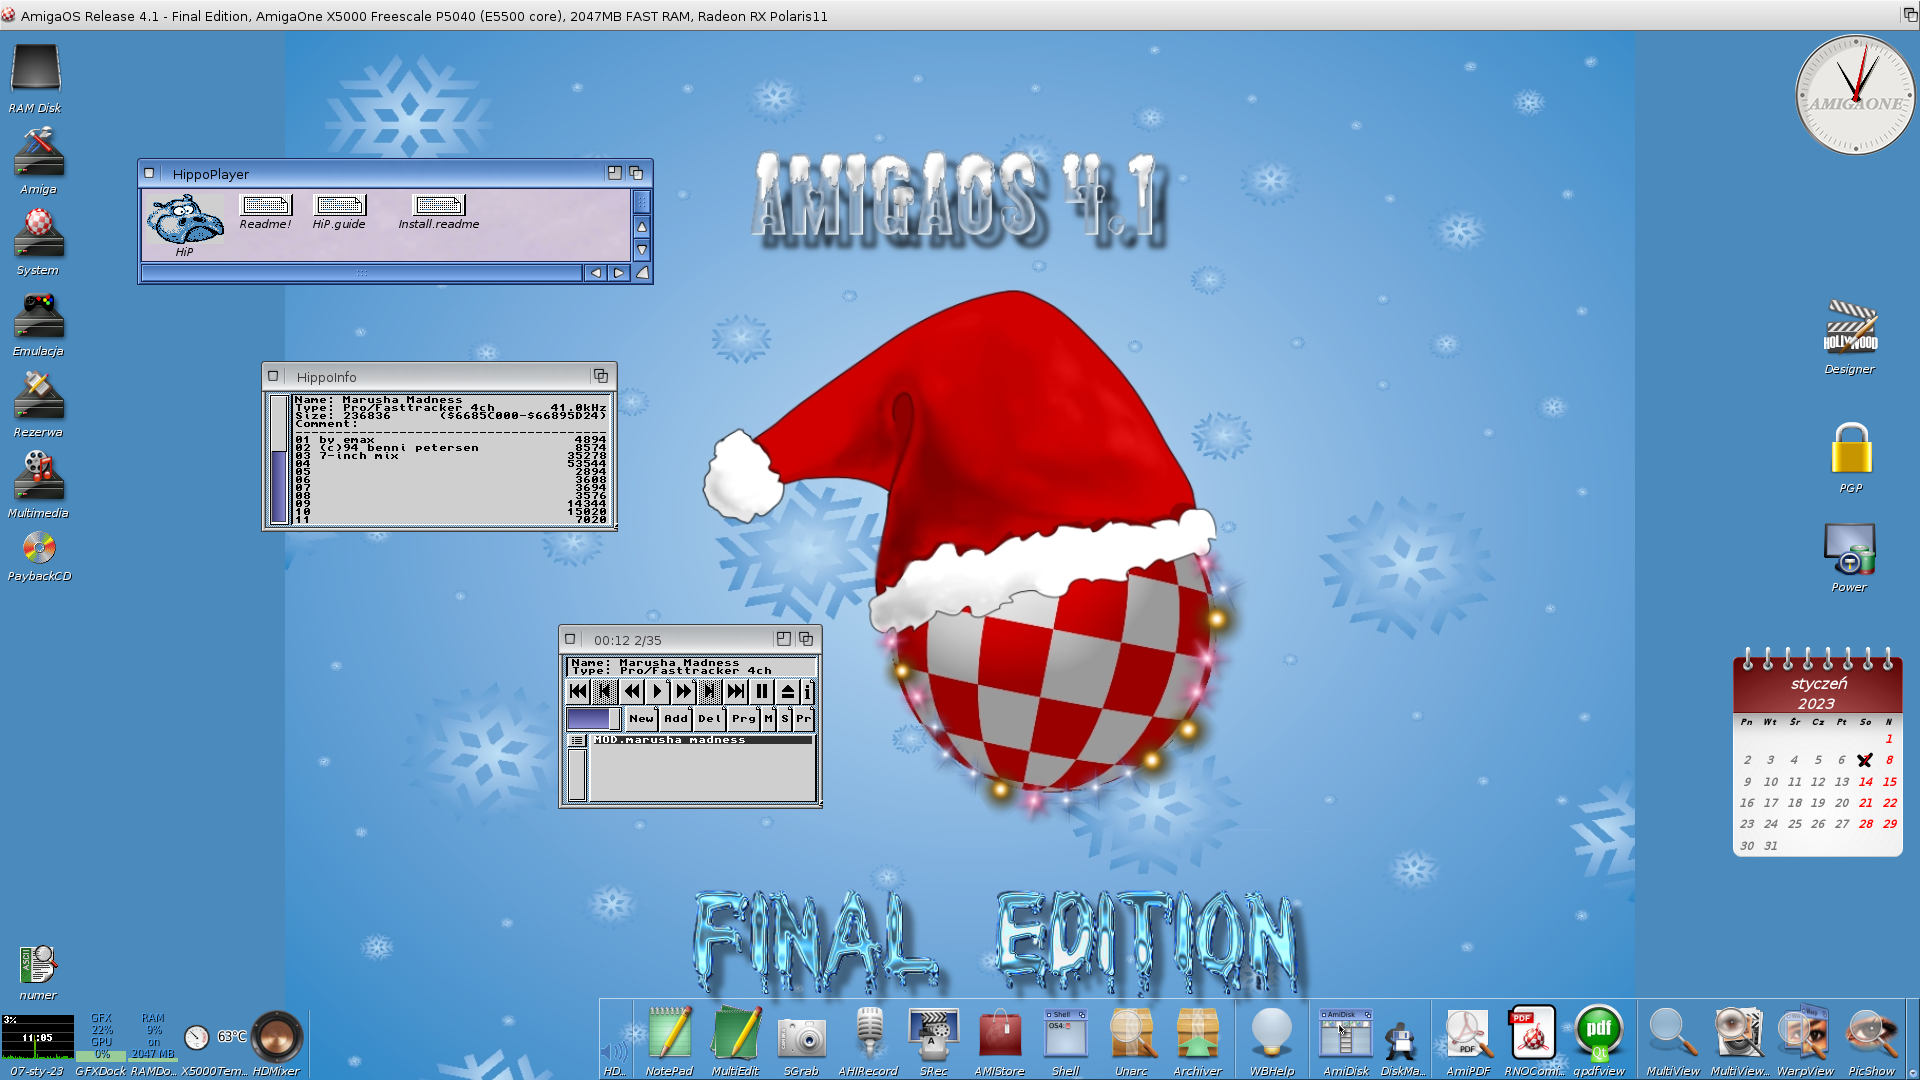Pause HippoPlayer playback
This screenshot has width=1920, height=1080.
(x=762, y=691)
